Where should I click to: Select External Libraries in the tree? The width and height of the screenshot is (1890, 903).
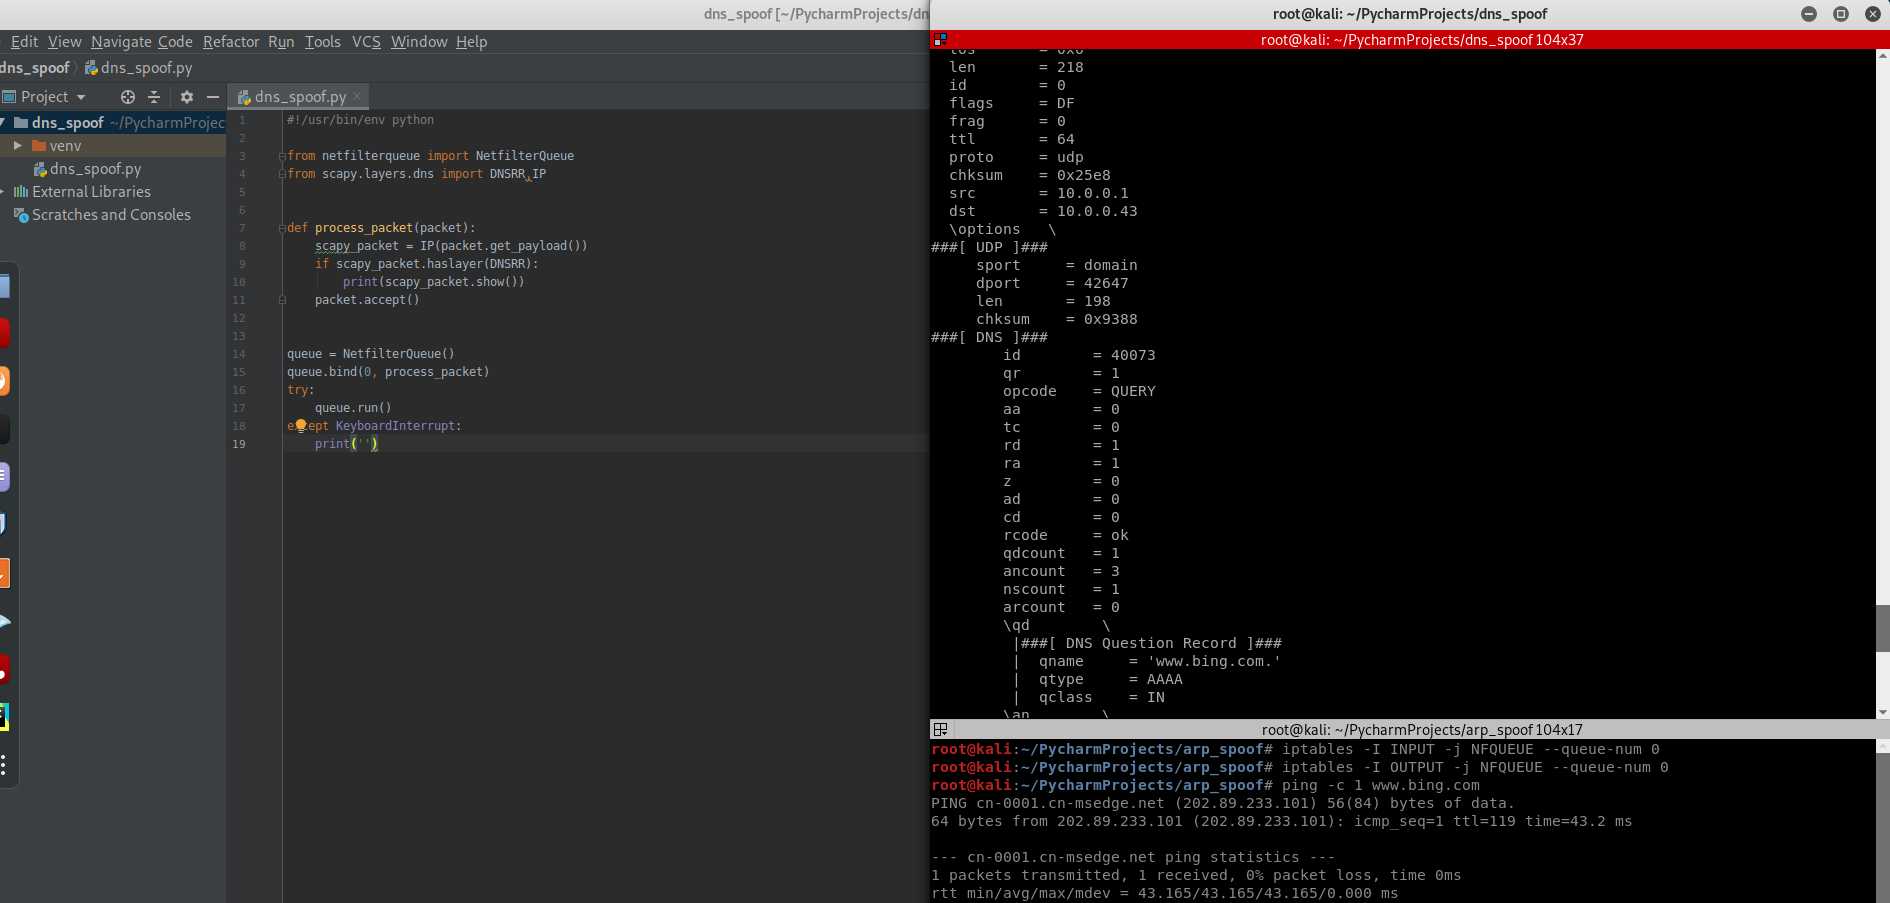(91, 192)
